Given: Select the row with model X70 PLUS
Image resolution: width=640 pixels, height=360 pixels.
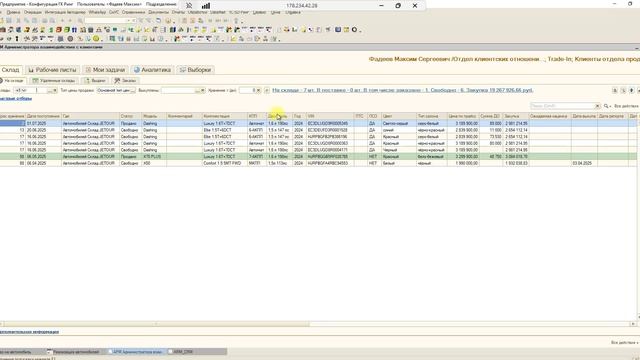Looking at the screenshot, I should (x=318, y=156).
